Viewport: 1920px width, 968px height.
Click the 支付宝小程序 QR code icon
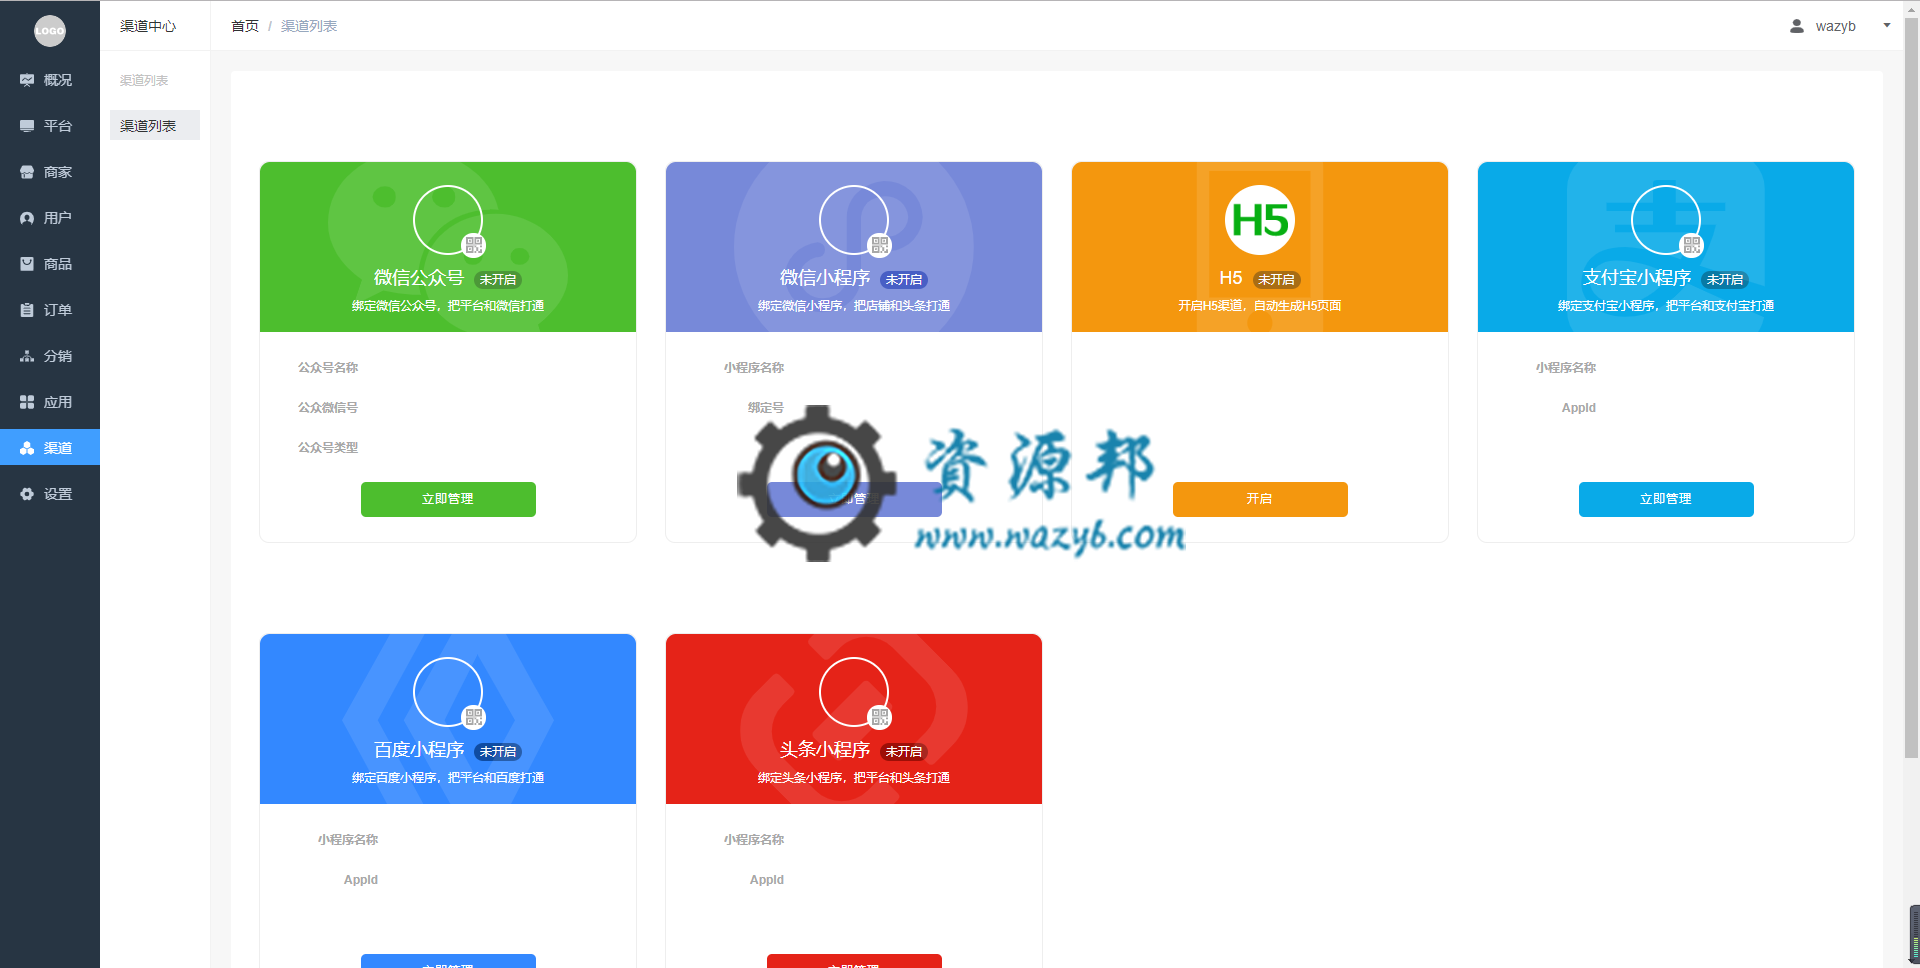click(1692, 245)
